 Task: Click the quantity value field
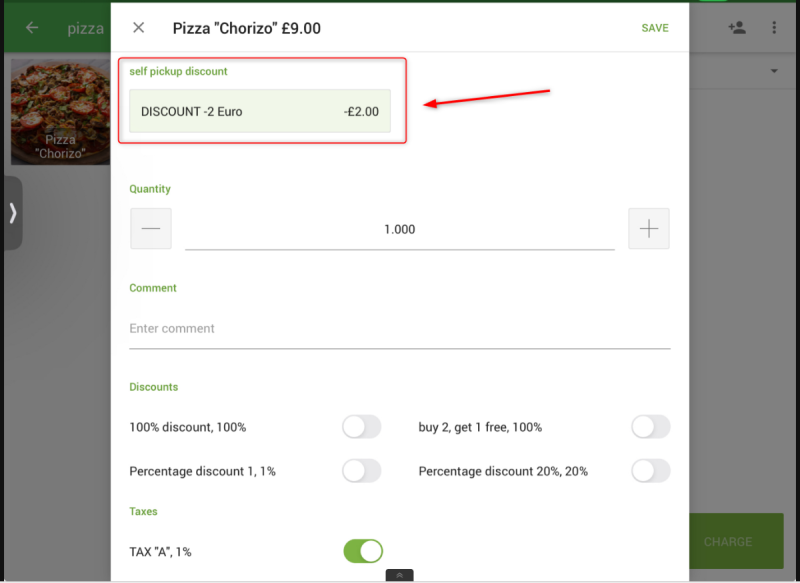point(399,230)
